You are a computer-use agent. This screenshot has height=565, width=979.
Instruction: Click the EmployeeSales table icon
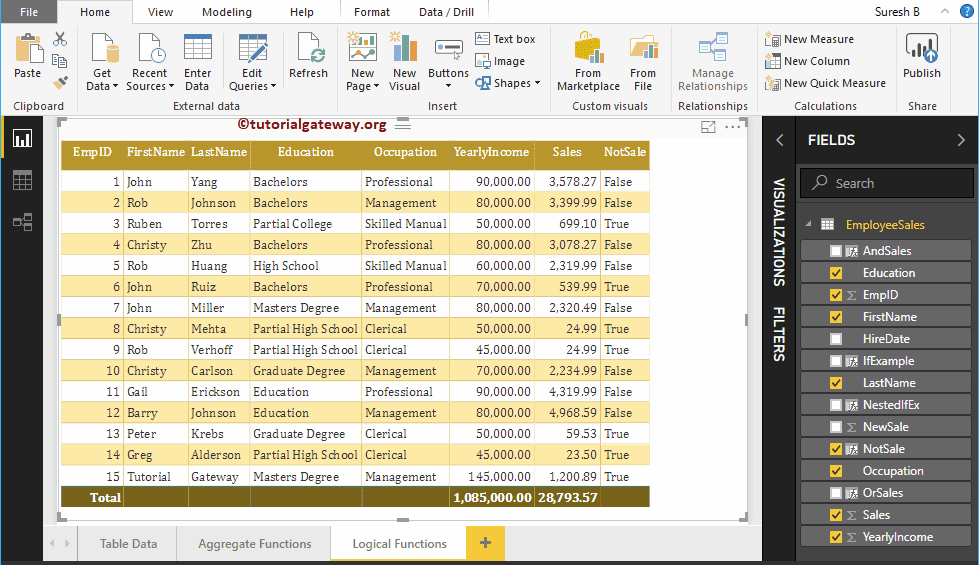pos(827,225)
